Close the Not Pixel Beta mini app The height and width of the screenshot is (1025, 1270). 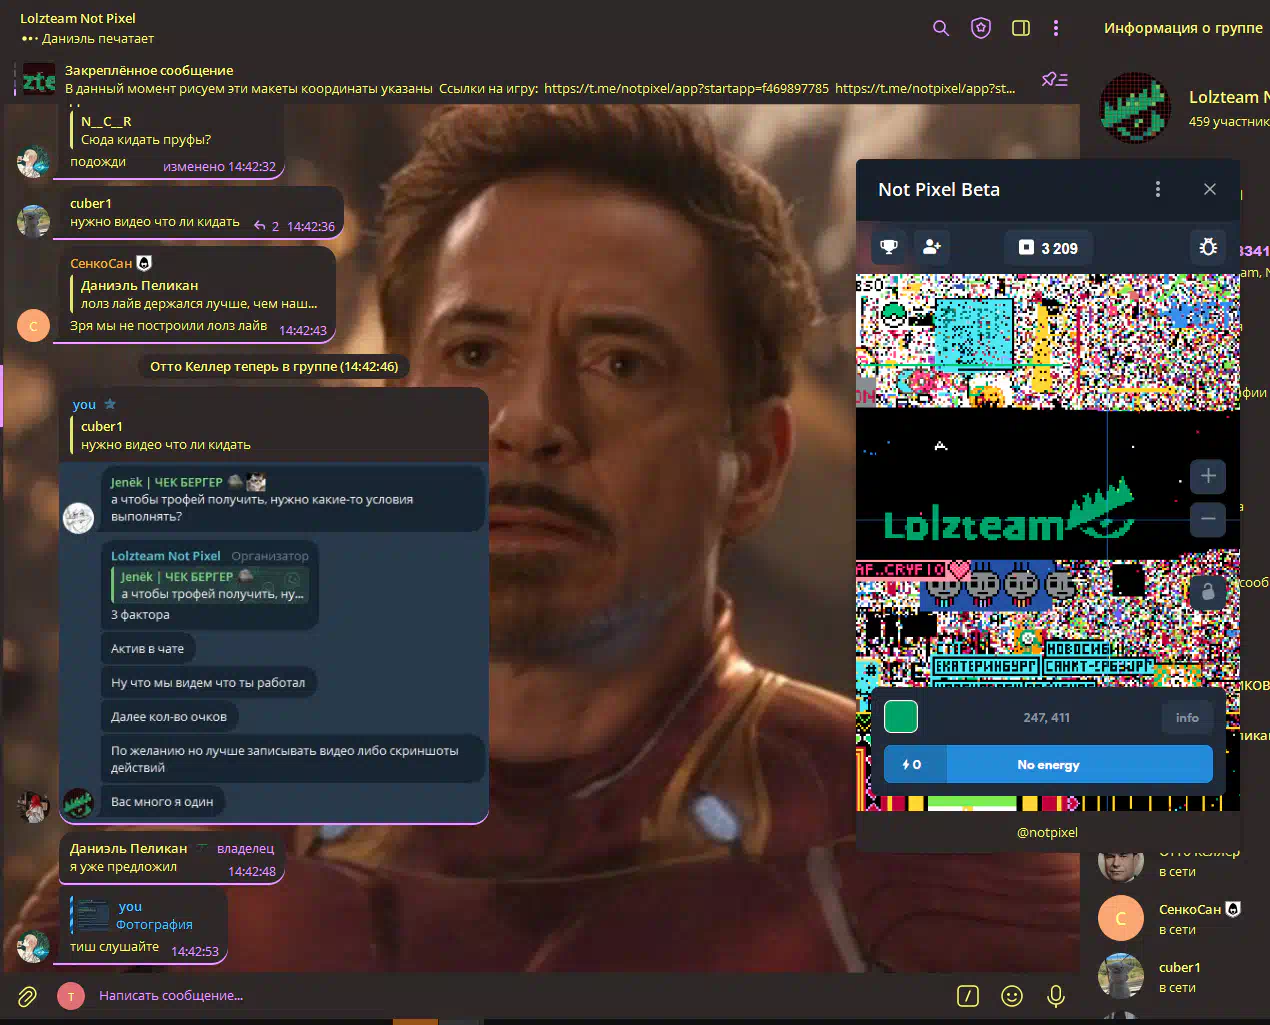click(x=1210, y=189)
